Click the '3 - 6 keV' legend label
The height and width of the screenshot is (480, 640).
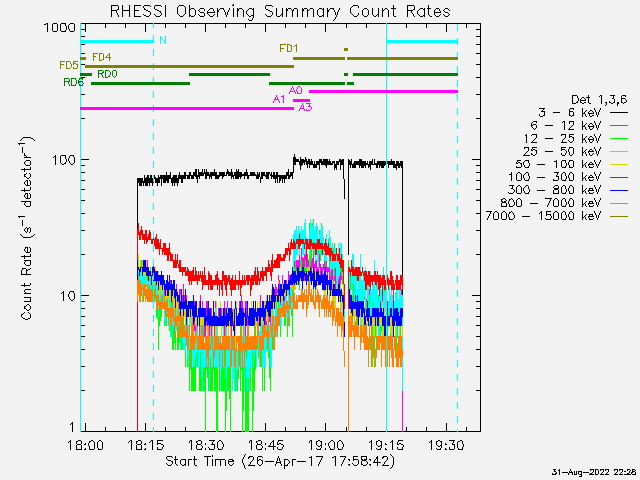pos(570,112)
